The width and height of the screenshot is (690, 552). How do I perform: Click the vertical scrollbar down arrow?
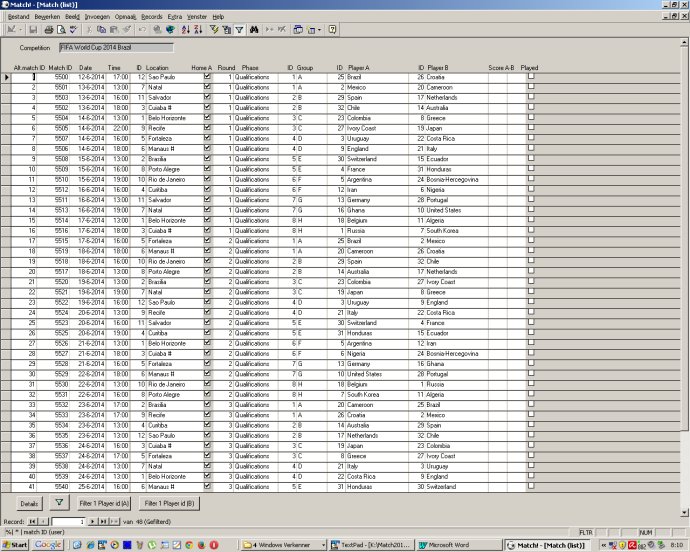pos(684,512)
